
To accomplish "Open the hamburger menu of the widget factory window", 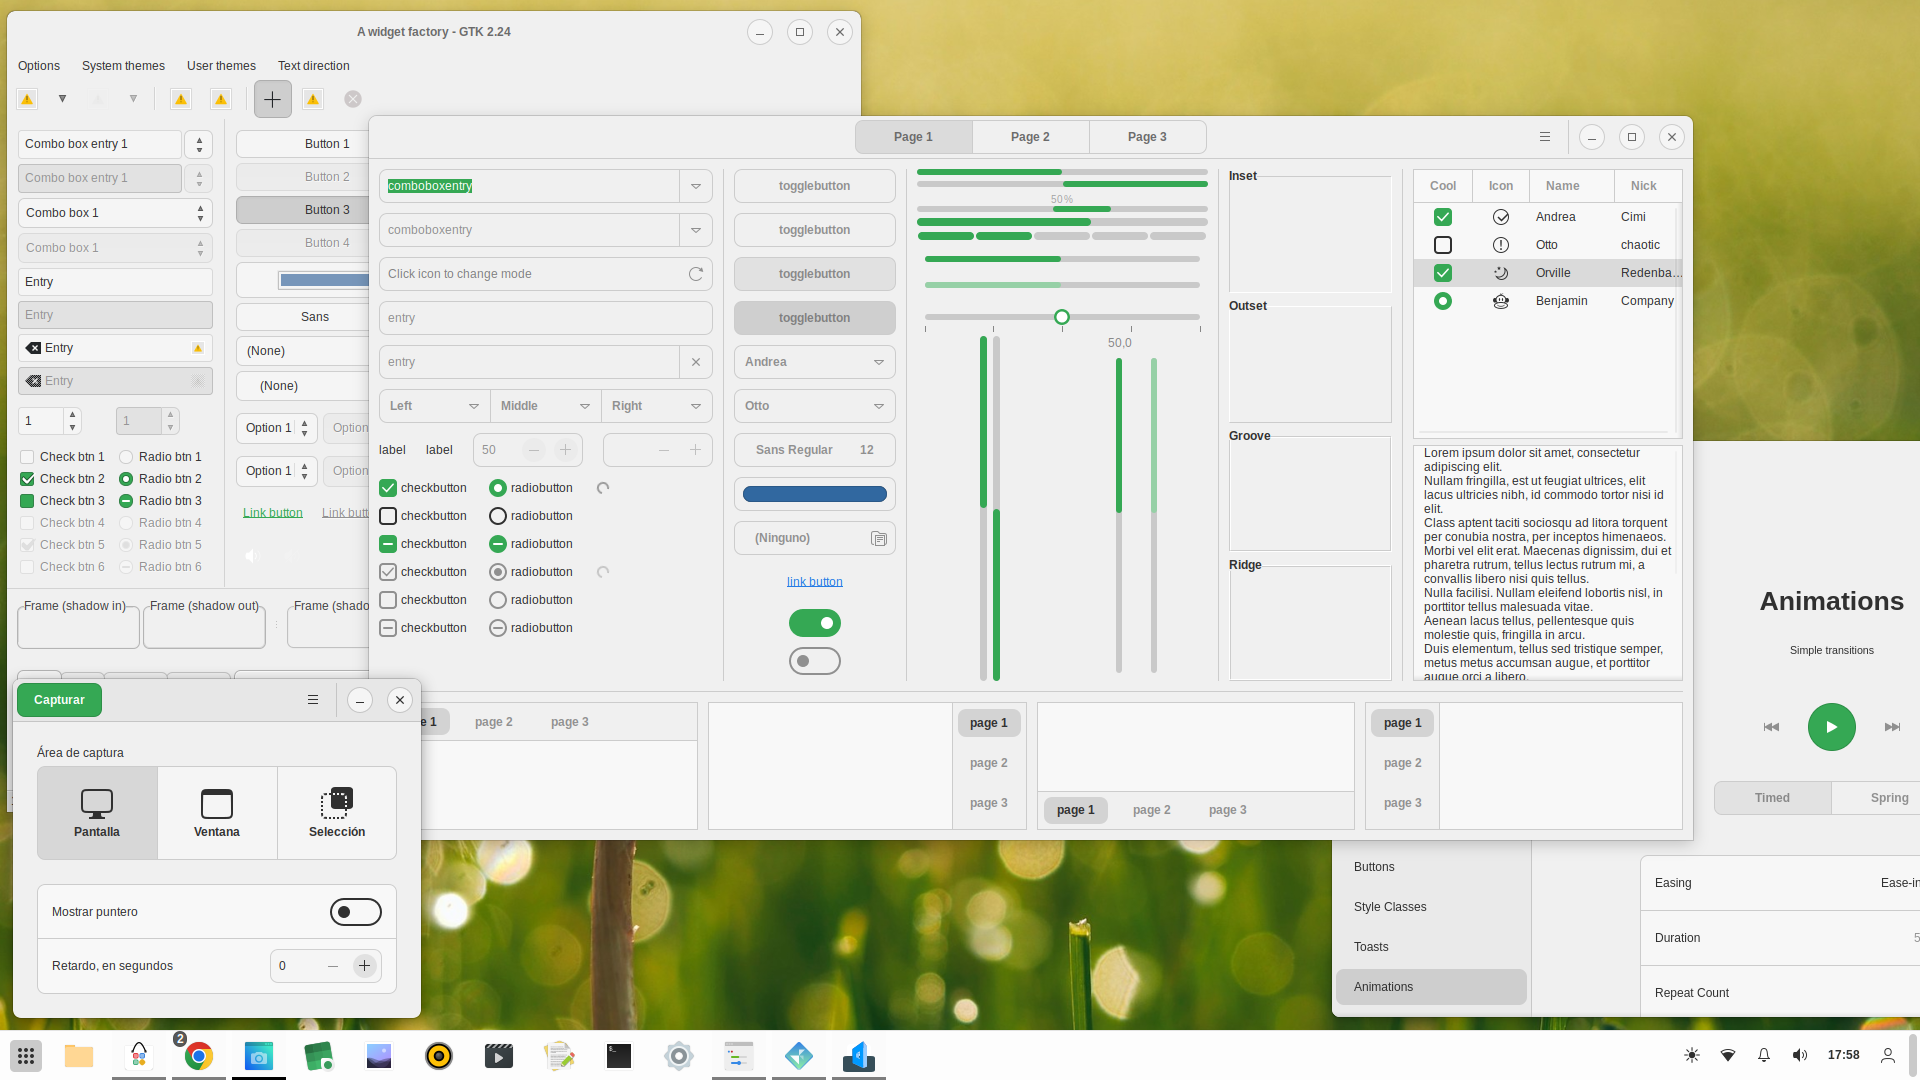I will click(1545, 137).
